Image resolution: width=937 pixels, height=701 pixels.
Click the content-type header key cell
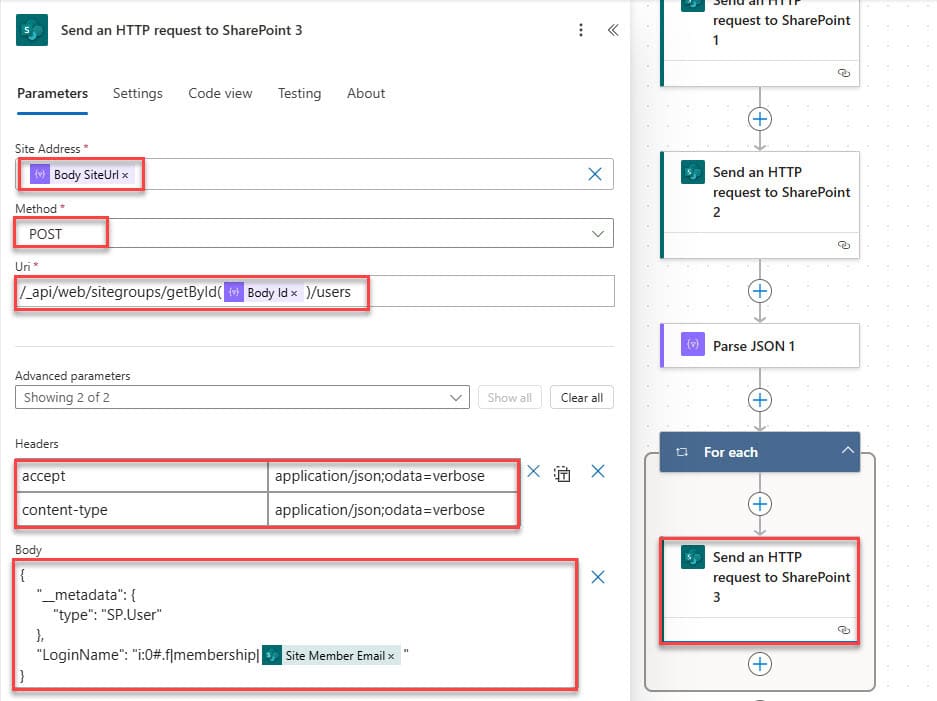(142, 510)
